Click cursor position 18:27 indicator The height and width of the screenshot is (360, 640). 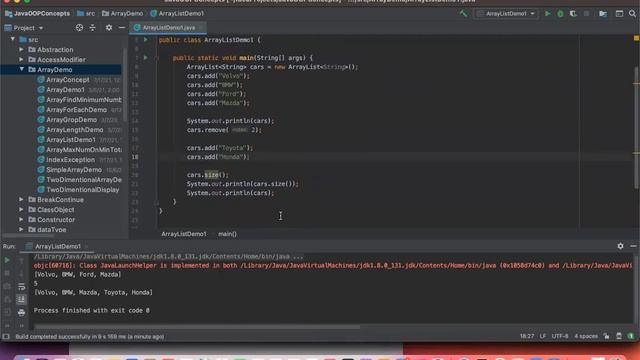point(527,336)
